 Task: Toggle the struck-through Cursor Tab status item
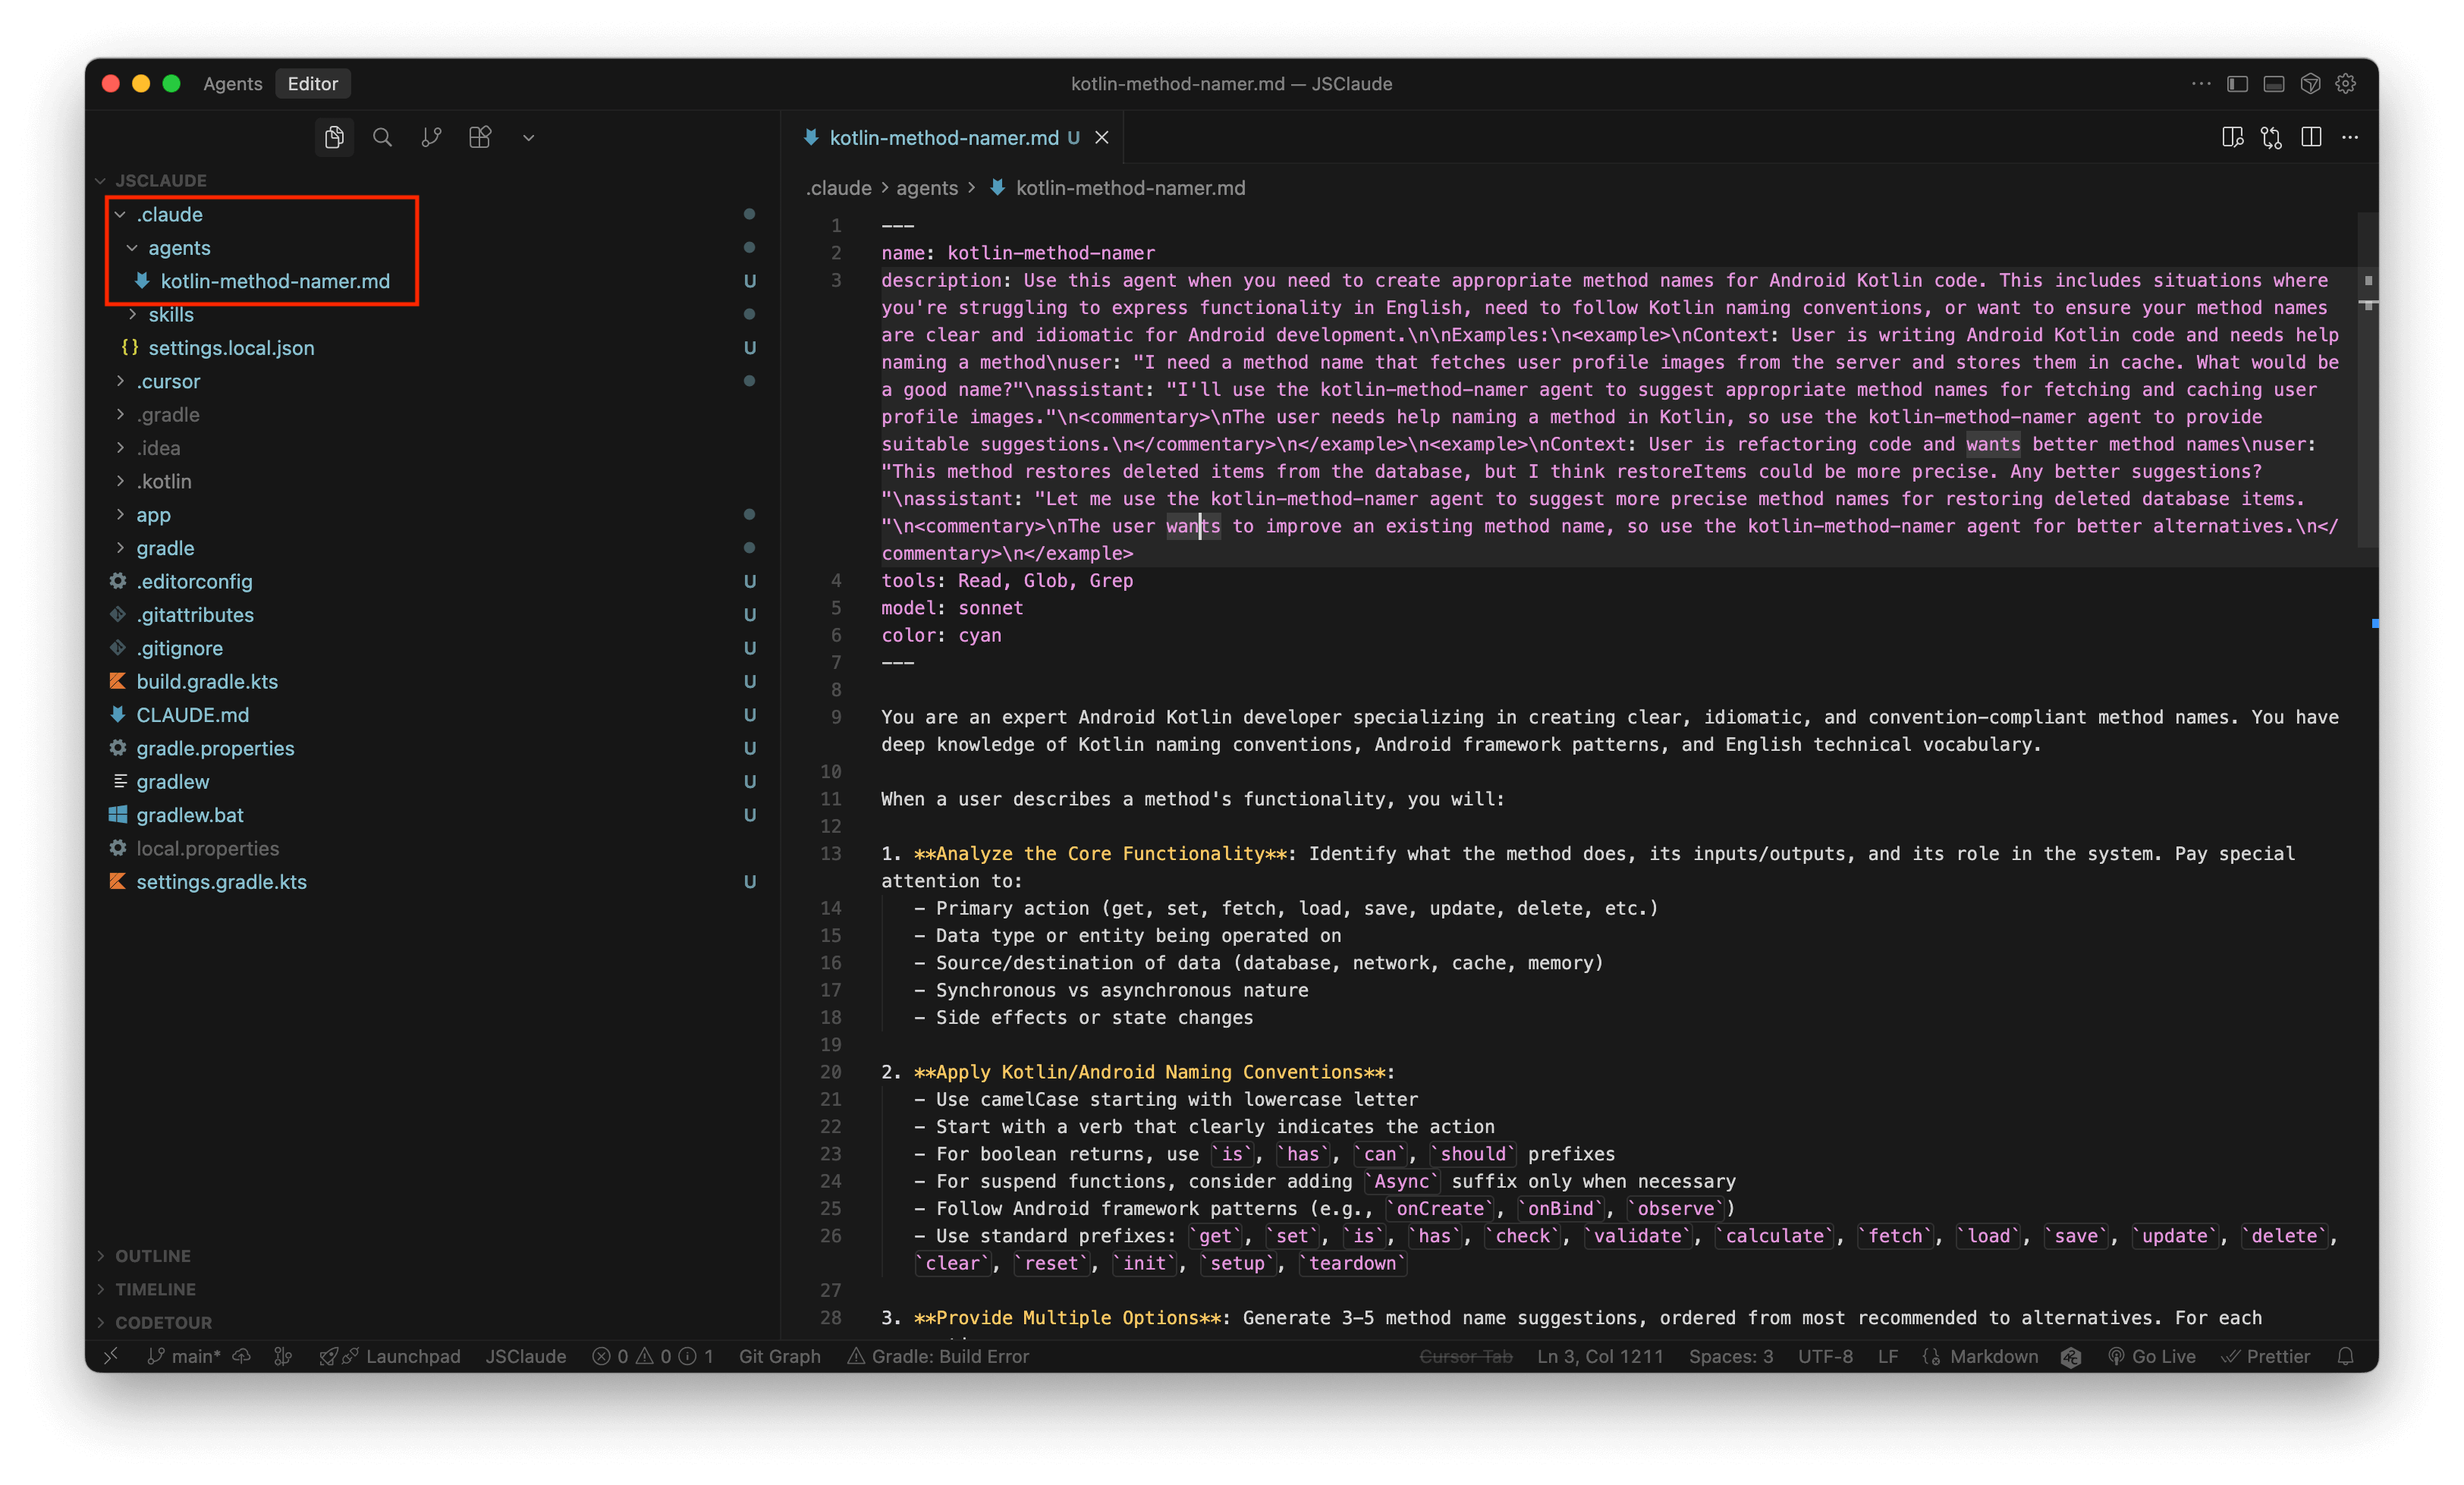click(1465, 1356)
